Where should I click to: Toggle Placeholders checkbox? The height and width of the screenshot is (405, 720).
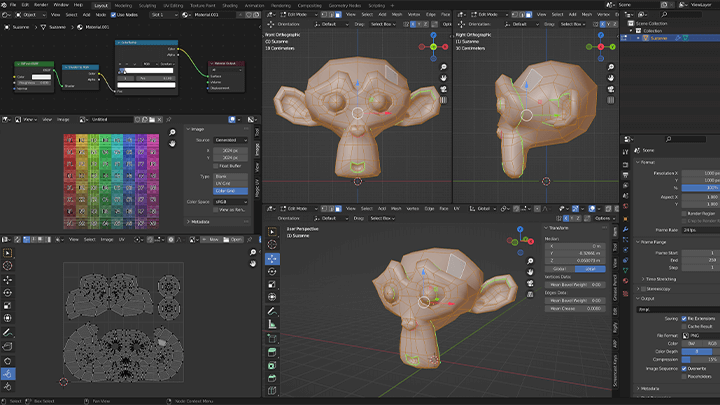pos(684,377)
